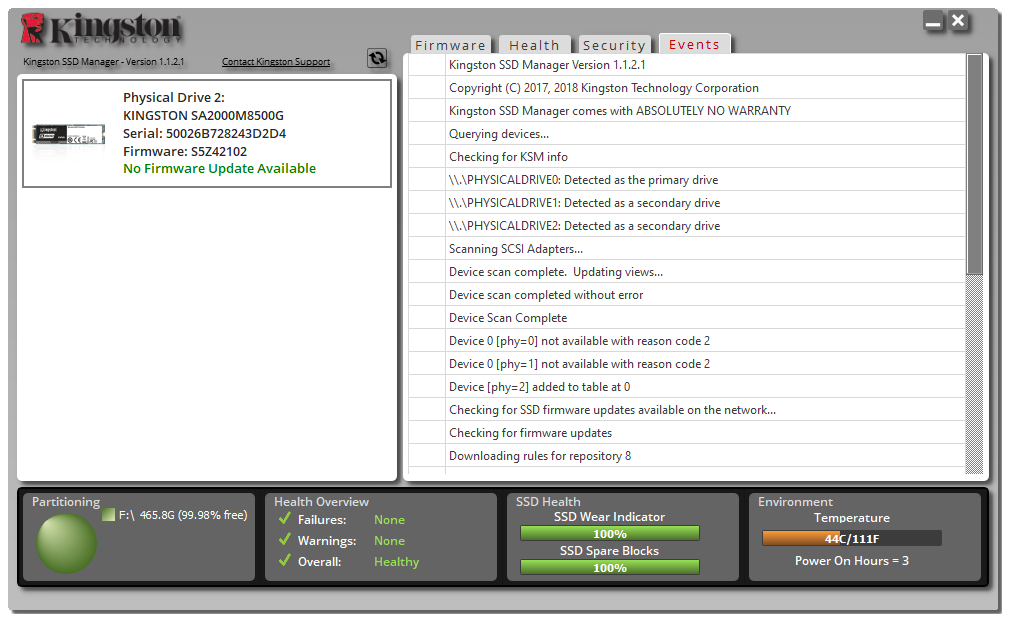1011x623 pixels.
Task: Click the temperature 44C/111F bar
Action: click(x=852, y=539)
